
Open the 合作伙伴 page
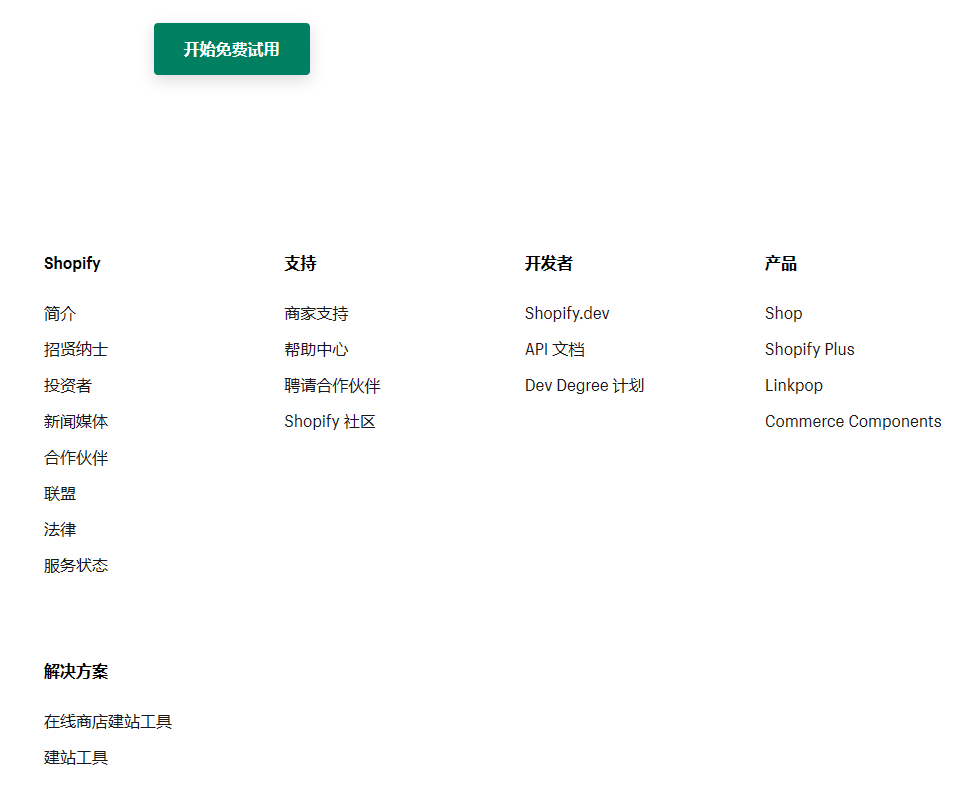(74, 457)
